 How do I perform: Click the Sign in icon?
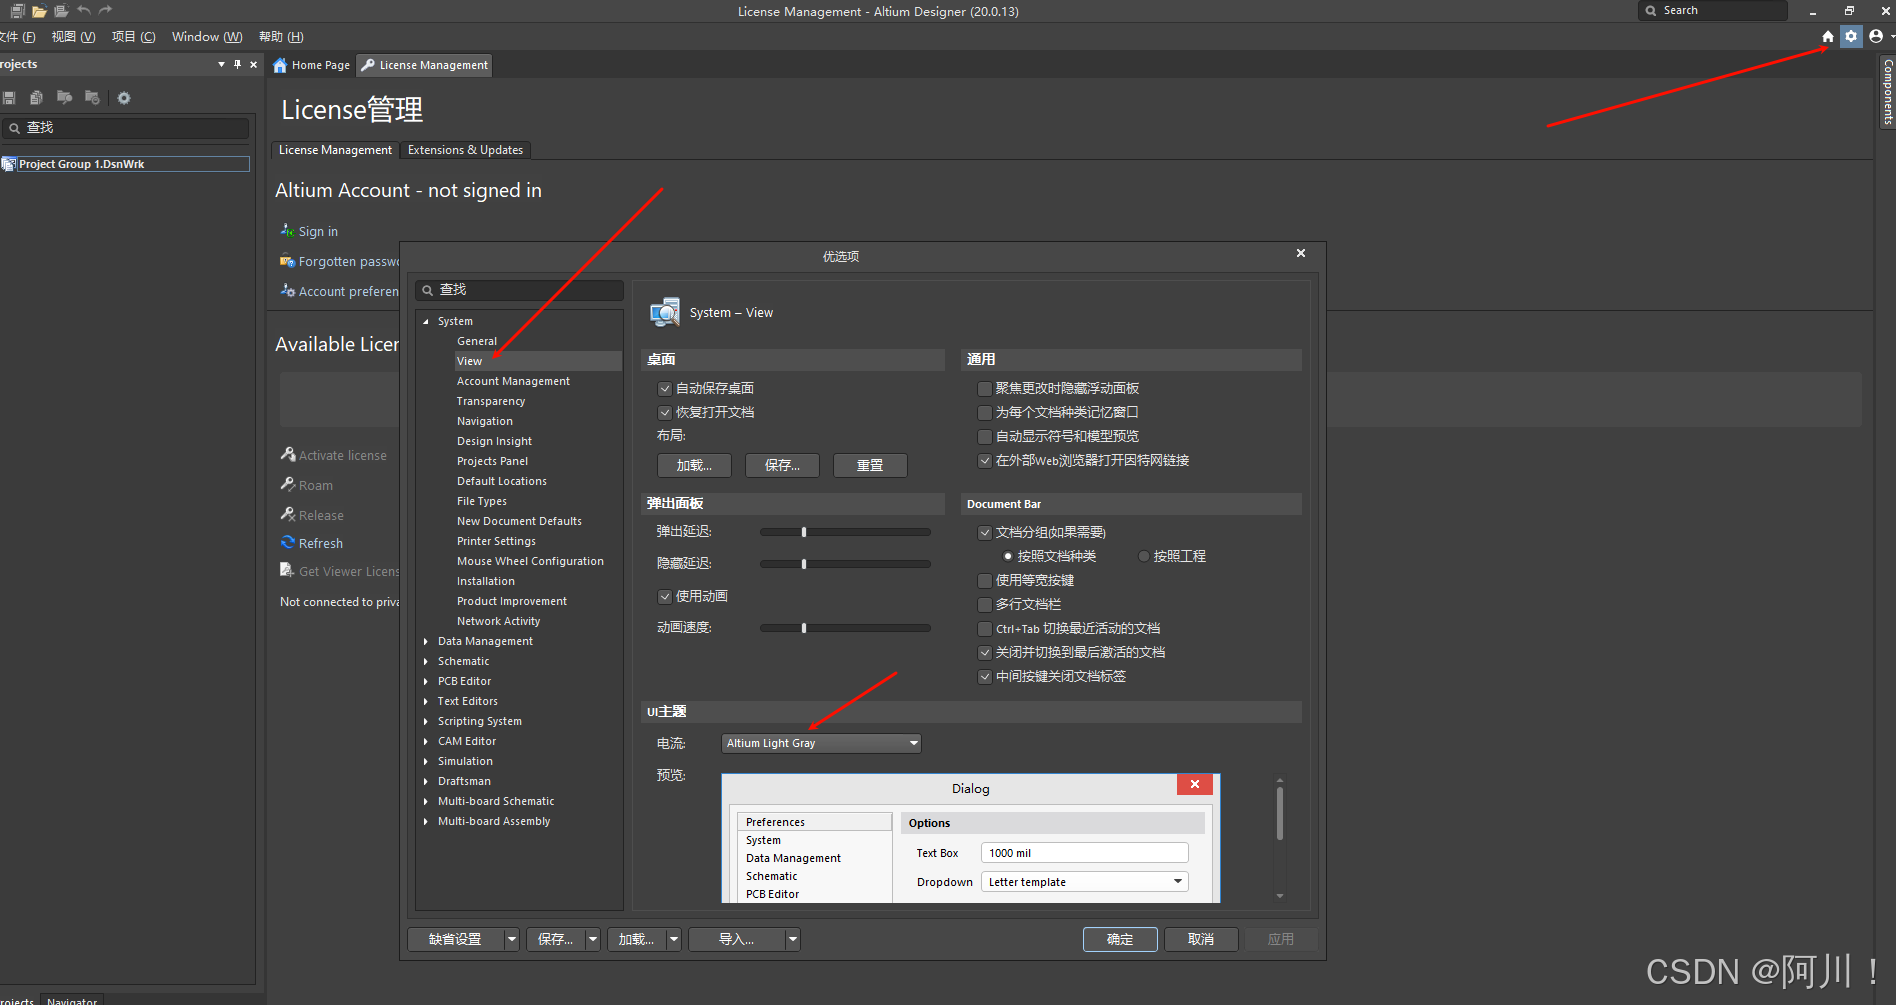pyautogui.click(x=287, y=230)
